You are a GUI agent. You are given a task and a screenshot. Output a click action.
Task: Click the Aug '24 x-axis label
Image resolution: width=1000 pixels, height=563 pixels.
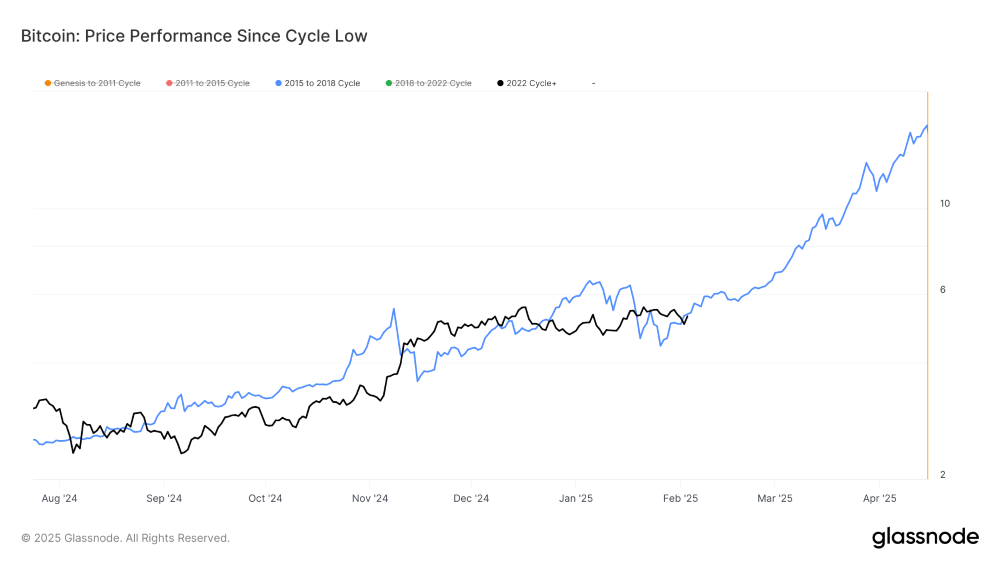pyautogui.click(x=61, y=497)
